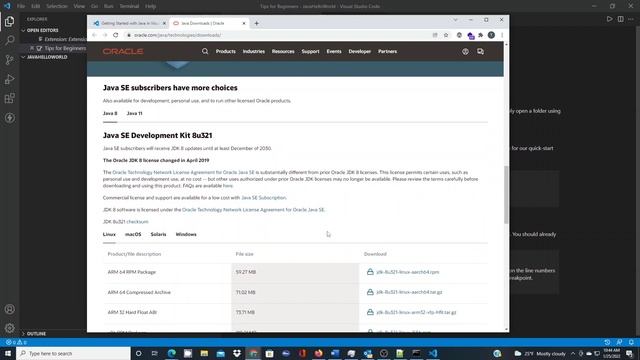Screen dimensions: 640x360
Task: Open the browser profile avatar
Action: [491, 35]
